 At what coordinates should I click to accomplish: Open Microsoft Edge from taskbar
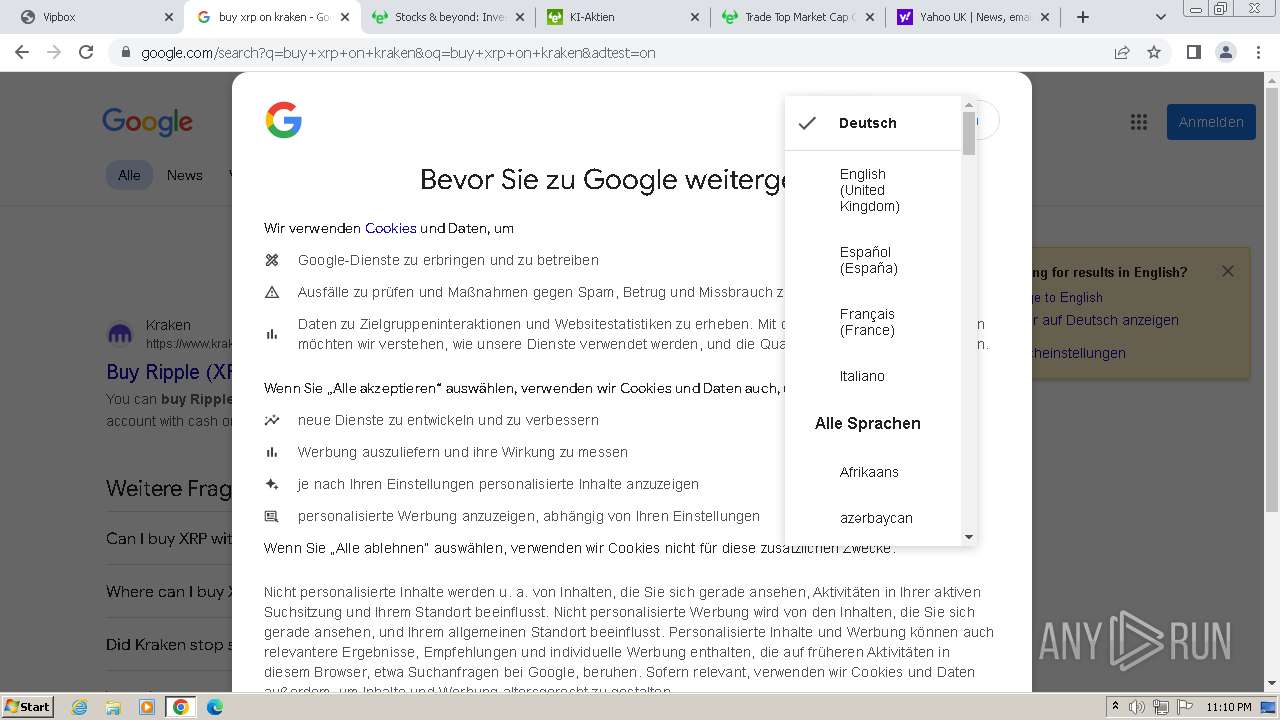coord(214,707)
